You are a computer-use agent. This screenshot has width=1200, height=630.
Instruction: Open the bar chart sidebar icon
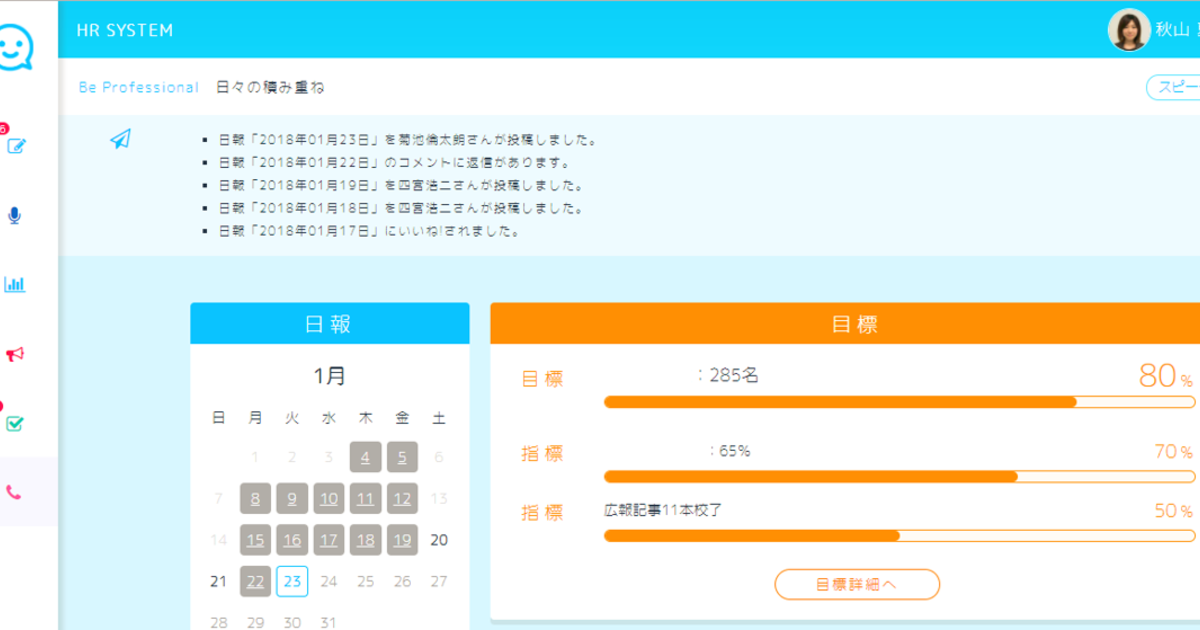coord(15,284)
